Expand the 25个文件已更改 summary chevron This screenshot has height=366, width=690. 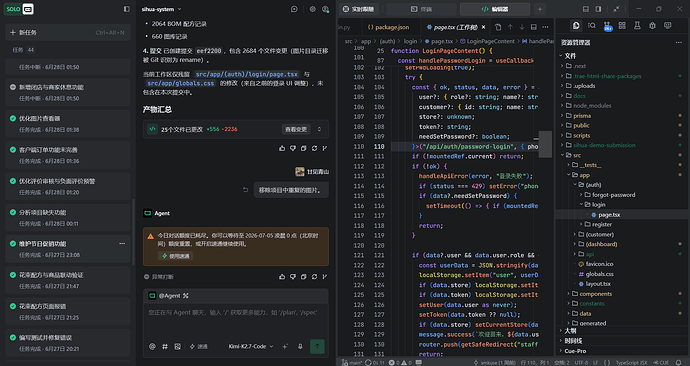(x=319, y=129)
